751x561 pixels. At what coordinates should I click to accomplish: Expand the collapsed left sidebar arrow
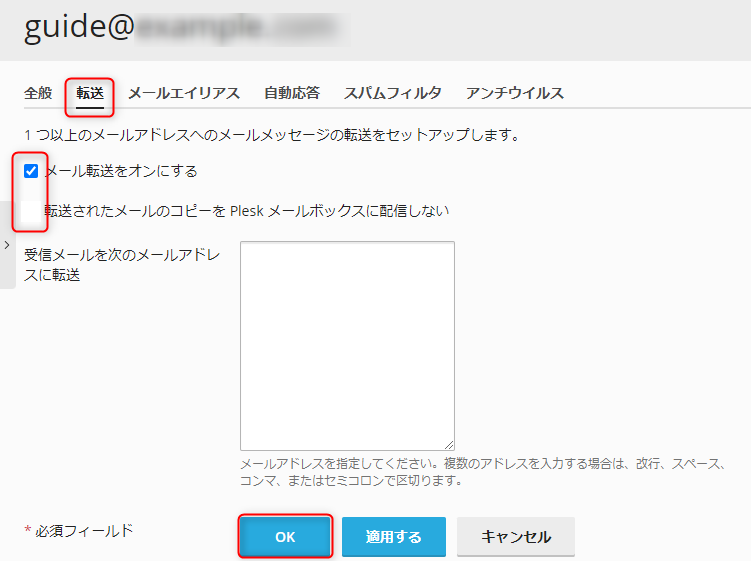click(7, 245)
